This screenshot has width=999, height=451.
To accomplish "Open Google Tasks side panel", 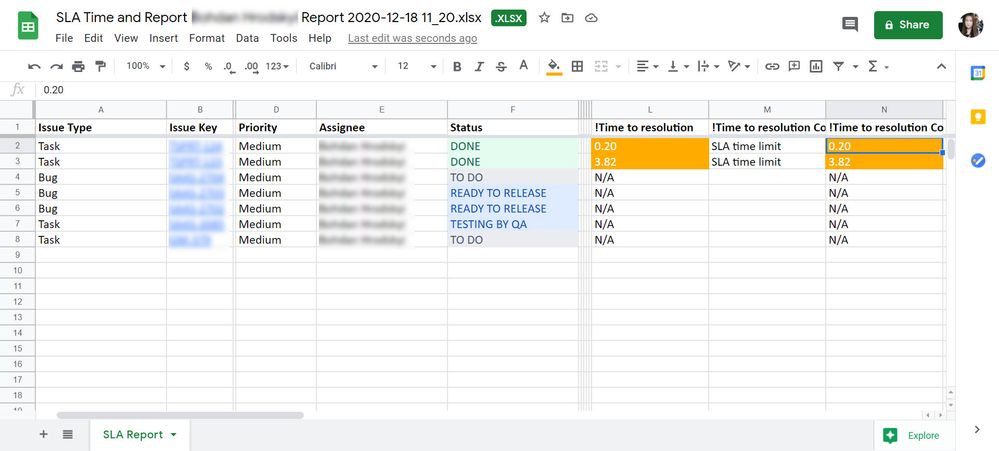I will (x=978, y=161).
